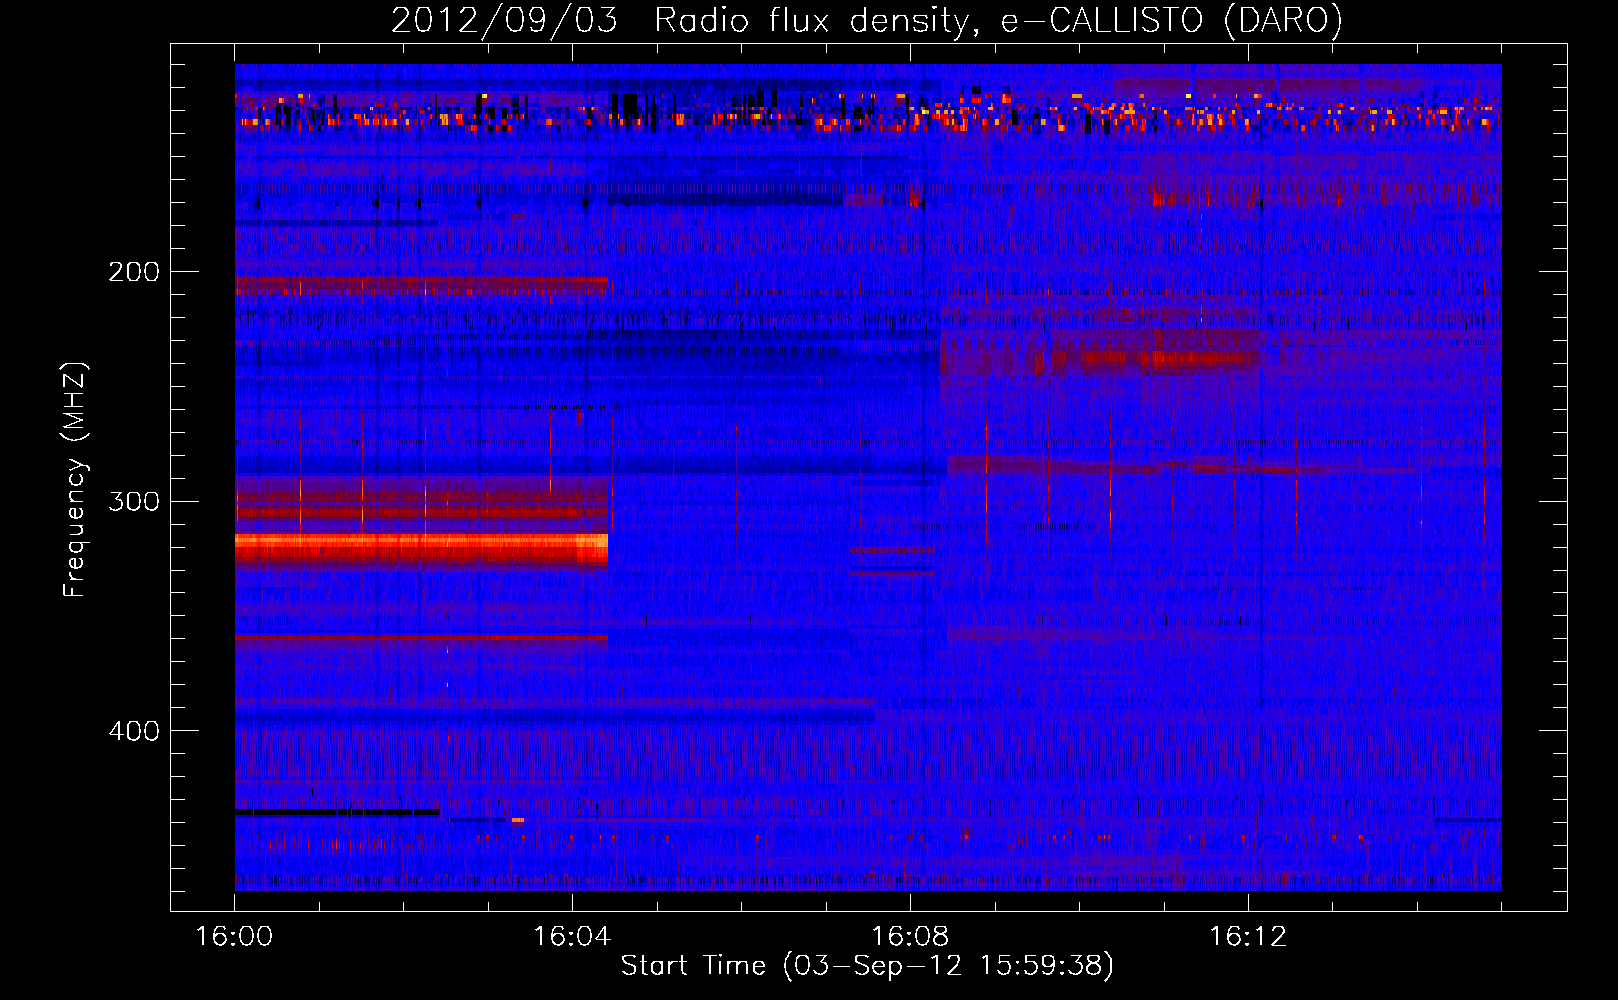Select the 400 frequency tick label
Screen dimensions: 1618x1000
coord(134,731)
